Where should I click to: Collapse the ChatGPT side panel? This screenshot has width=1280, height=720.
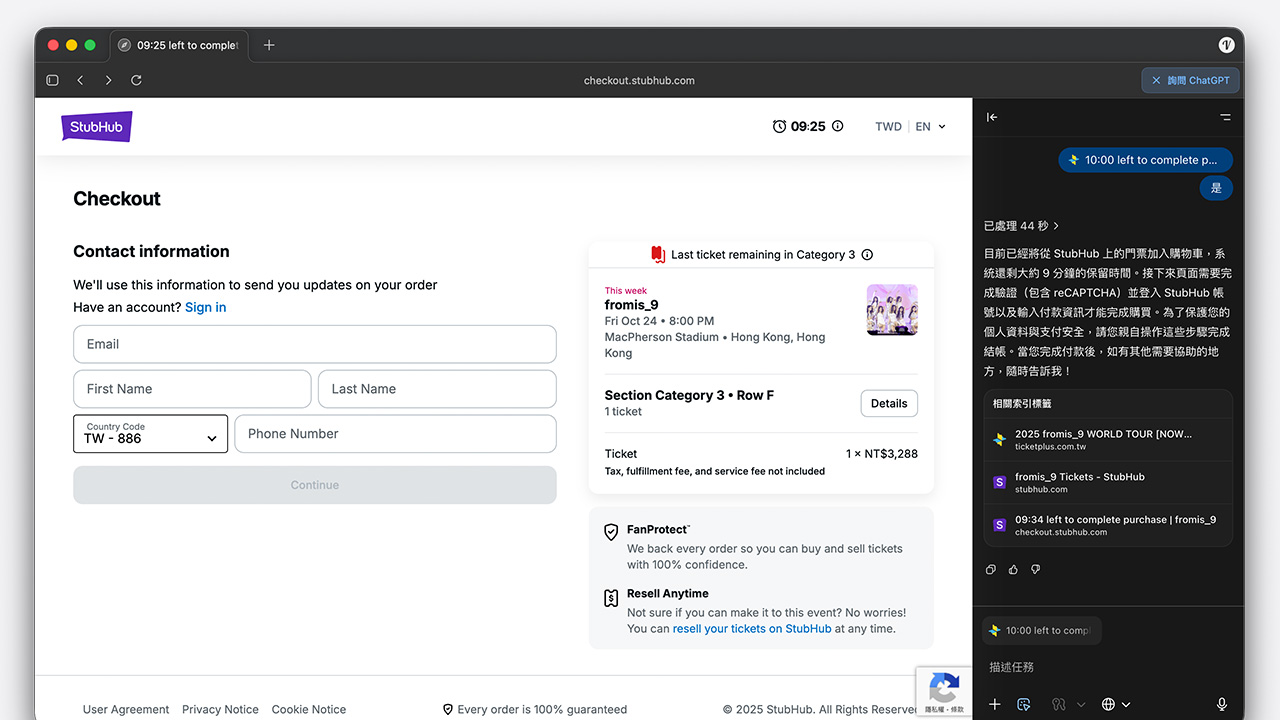[x=992, y=117]
